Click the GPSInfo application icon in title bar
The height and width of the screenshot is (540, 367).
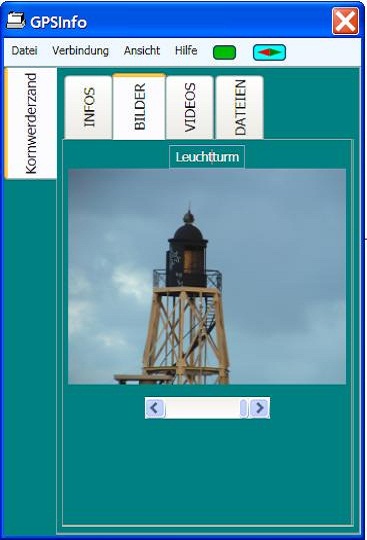15,21
